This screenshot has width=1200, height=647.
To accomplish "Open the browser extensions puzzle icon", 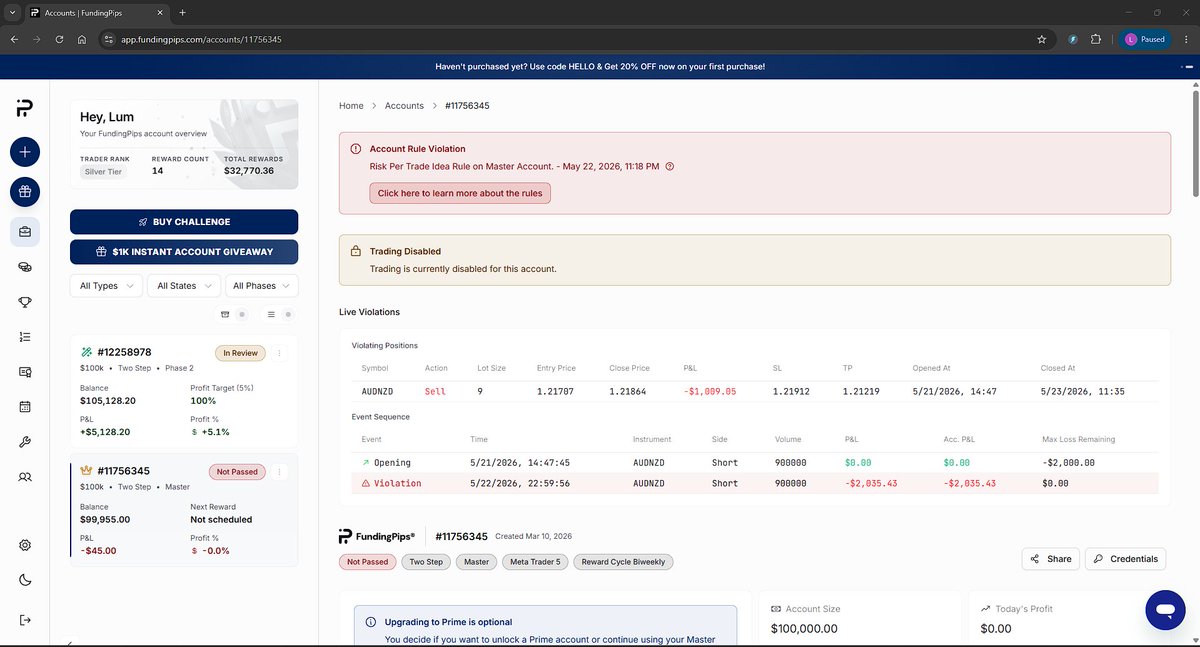I will coord(1096,39).
